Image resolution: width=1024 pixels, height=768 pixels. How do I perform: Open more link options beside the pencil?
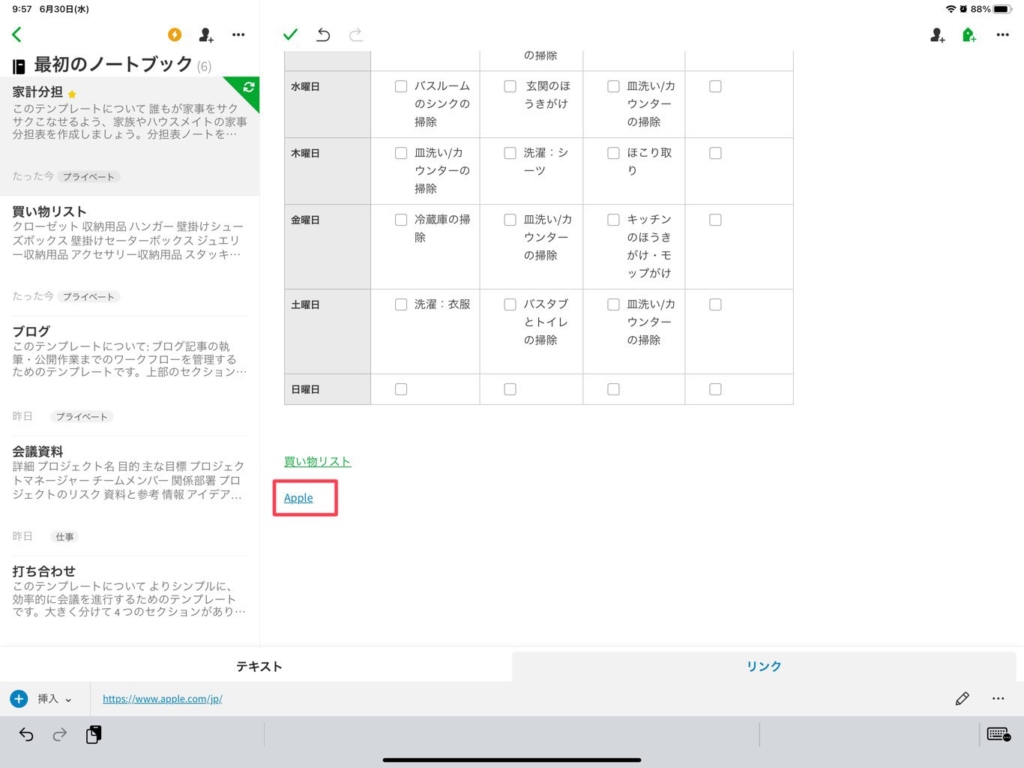point(998,699)
